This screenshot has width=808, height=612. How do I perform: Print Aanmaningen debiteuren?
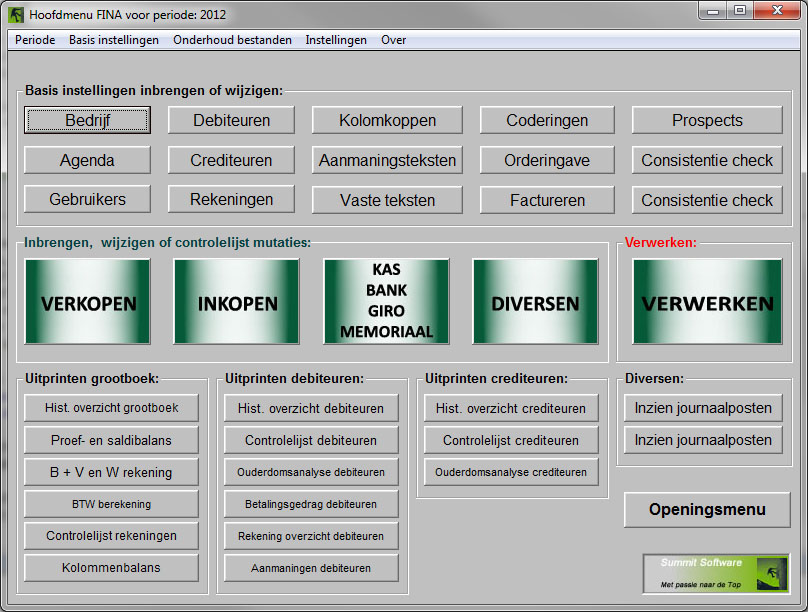[311, 568]
